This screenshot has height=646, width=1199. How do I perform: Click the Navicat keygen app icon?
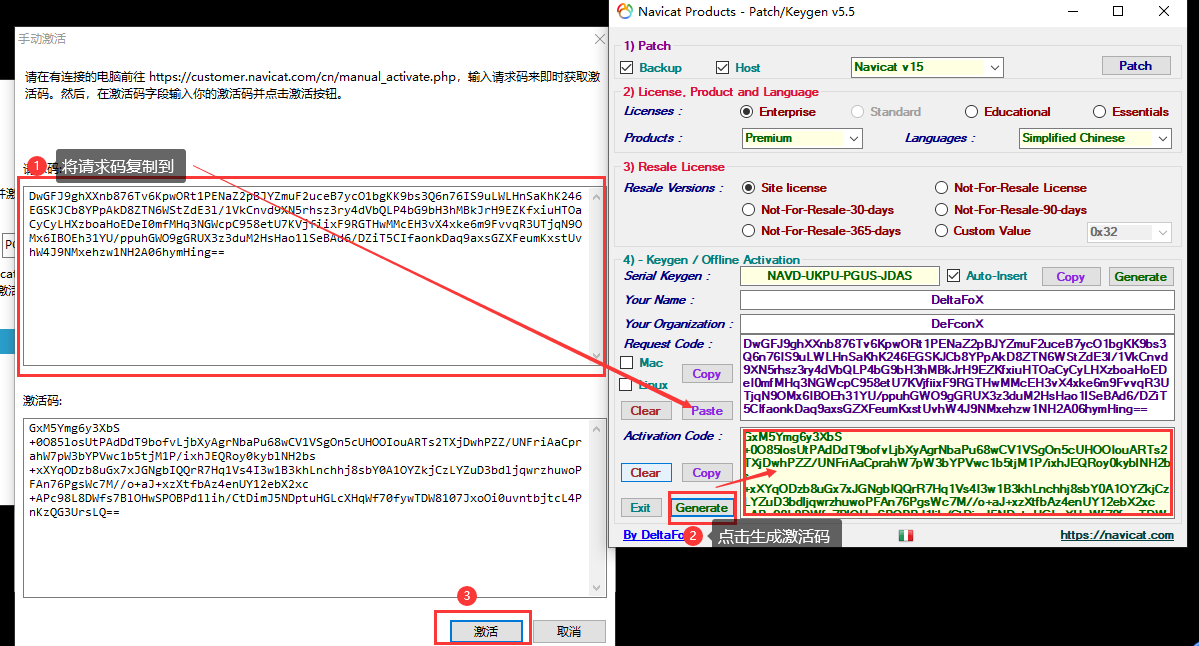pos(625,11)
